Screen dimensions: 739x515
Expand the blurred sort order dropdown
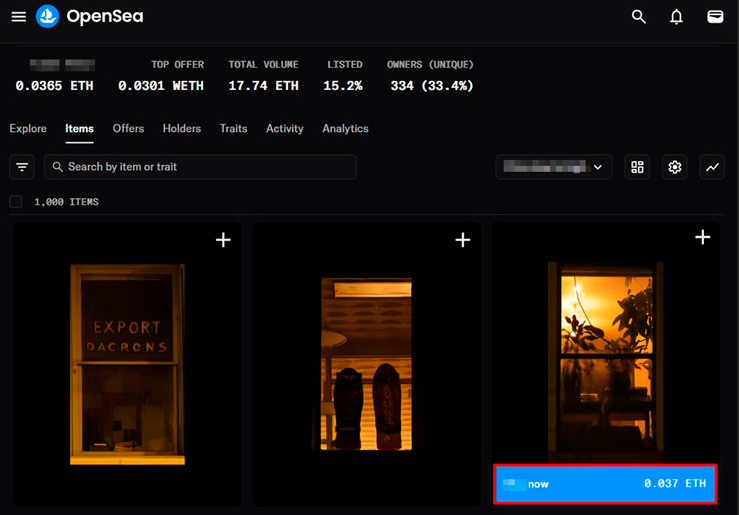point(554,167)
